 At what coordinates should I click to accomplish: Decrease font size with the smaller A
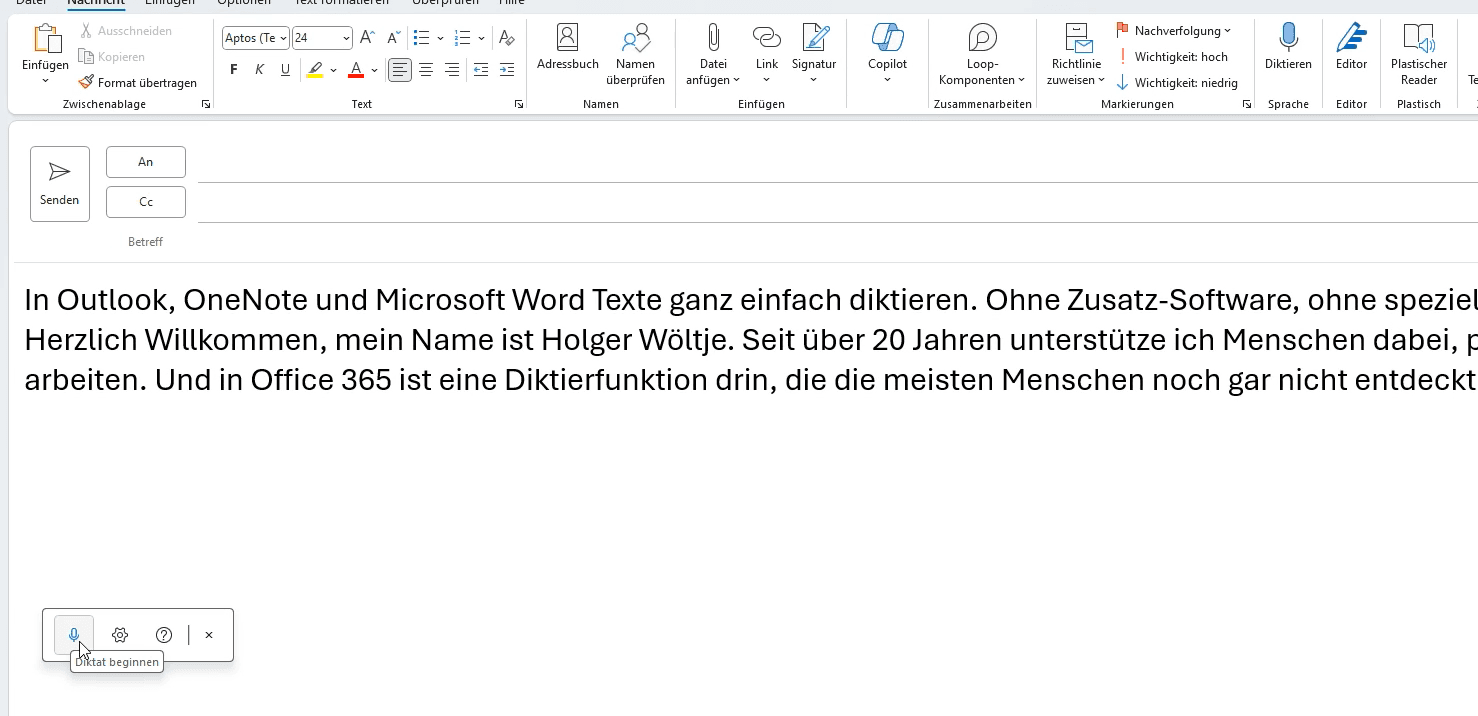(394, 38)
